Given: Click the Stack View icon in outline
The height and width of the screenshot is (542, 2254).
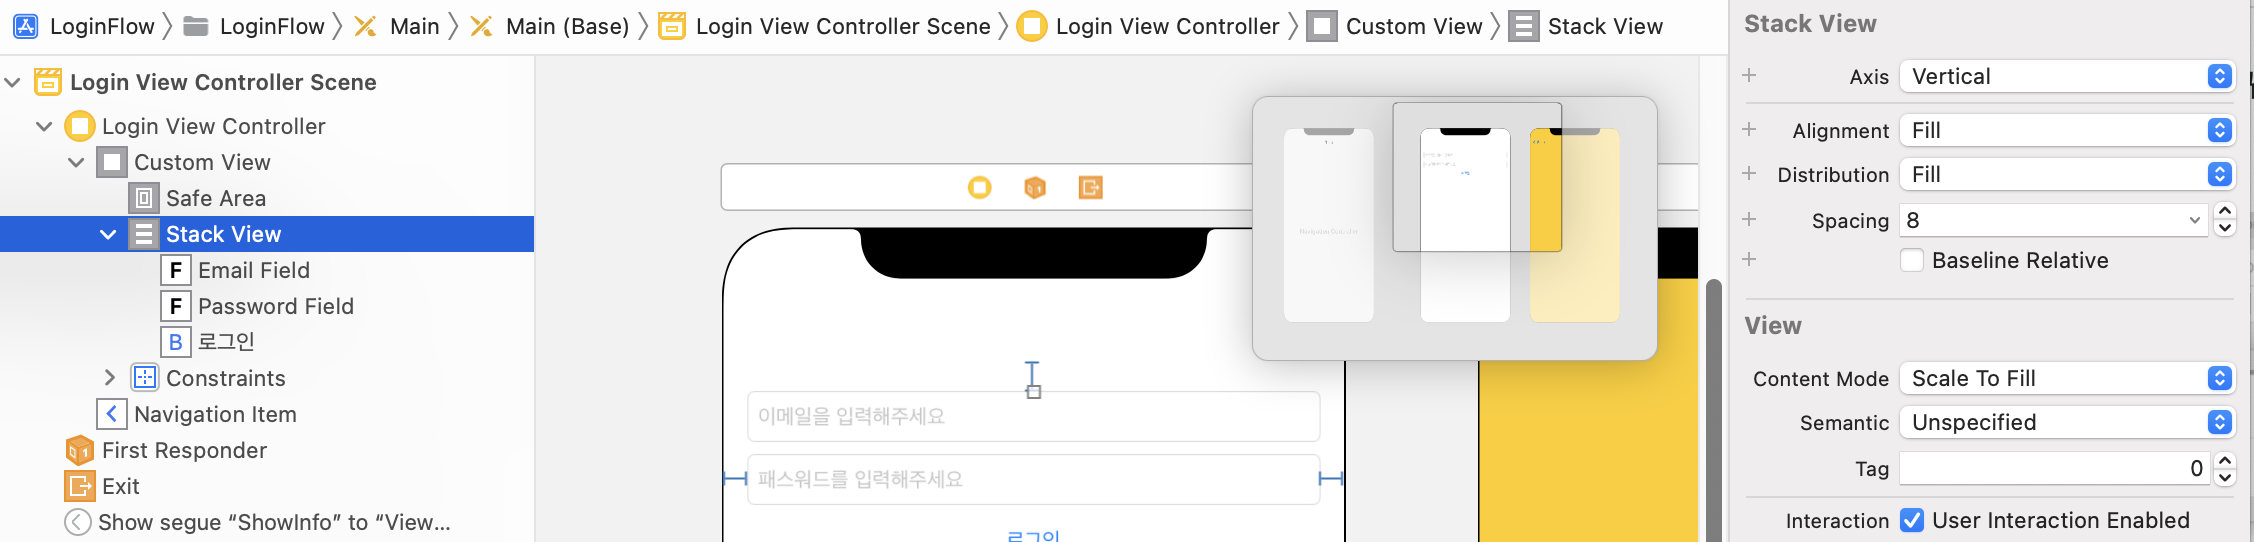Looking at the screenshot, I should [x=144, y=234].
